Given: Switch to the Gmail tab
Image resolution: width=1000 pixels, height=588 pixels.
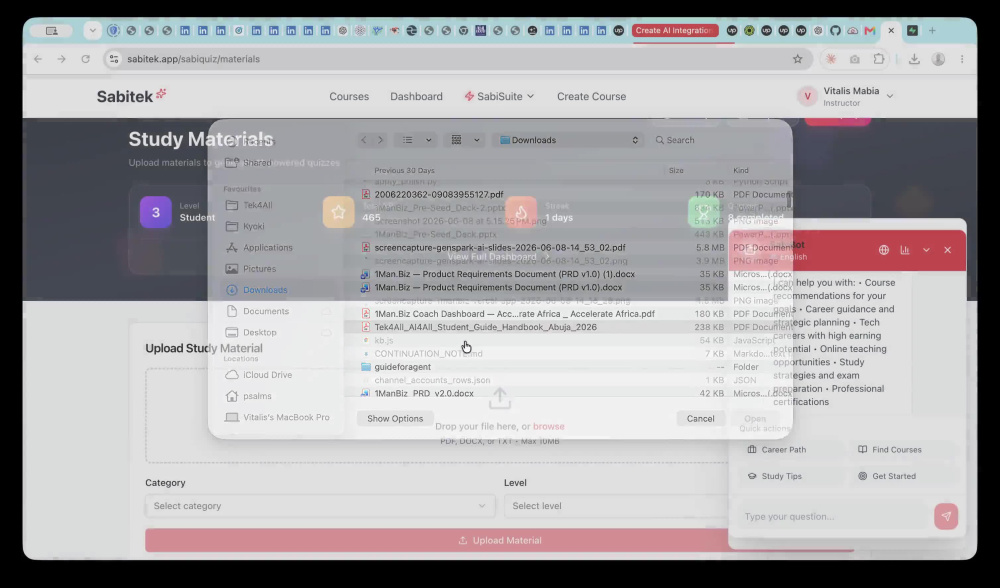Looking at the screenshot, I should click(869, 30).
